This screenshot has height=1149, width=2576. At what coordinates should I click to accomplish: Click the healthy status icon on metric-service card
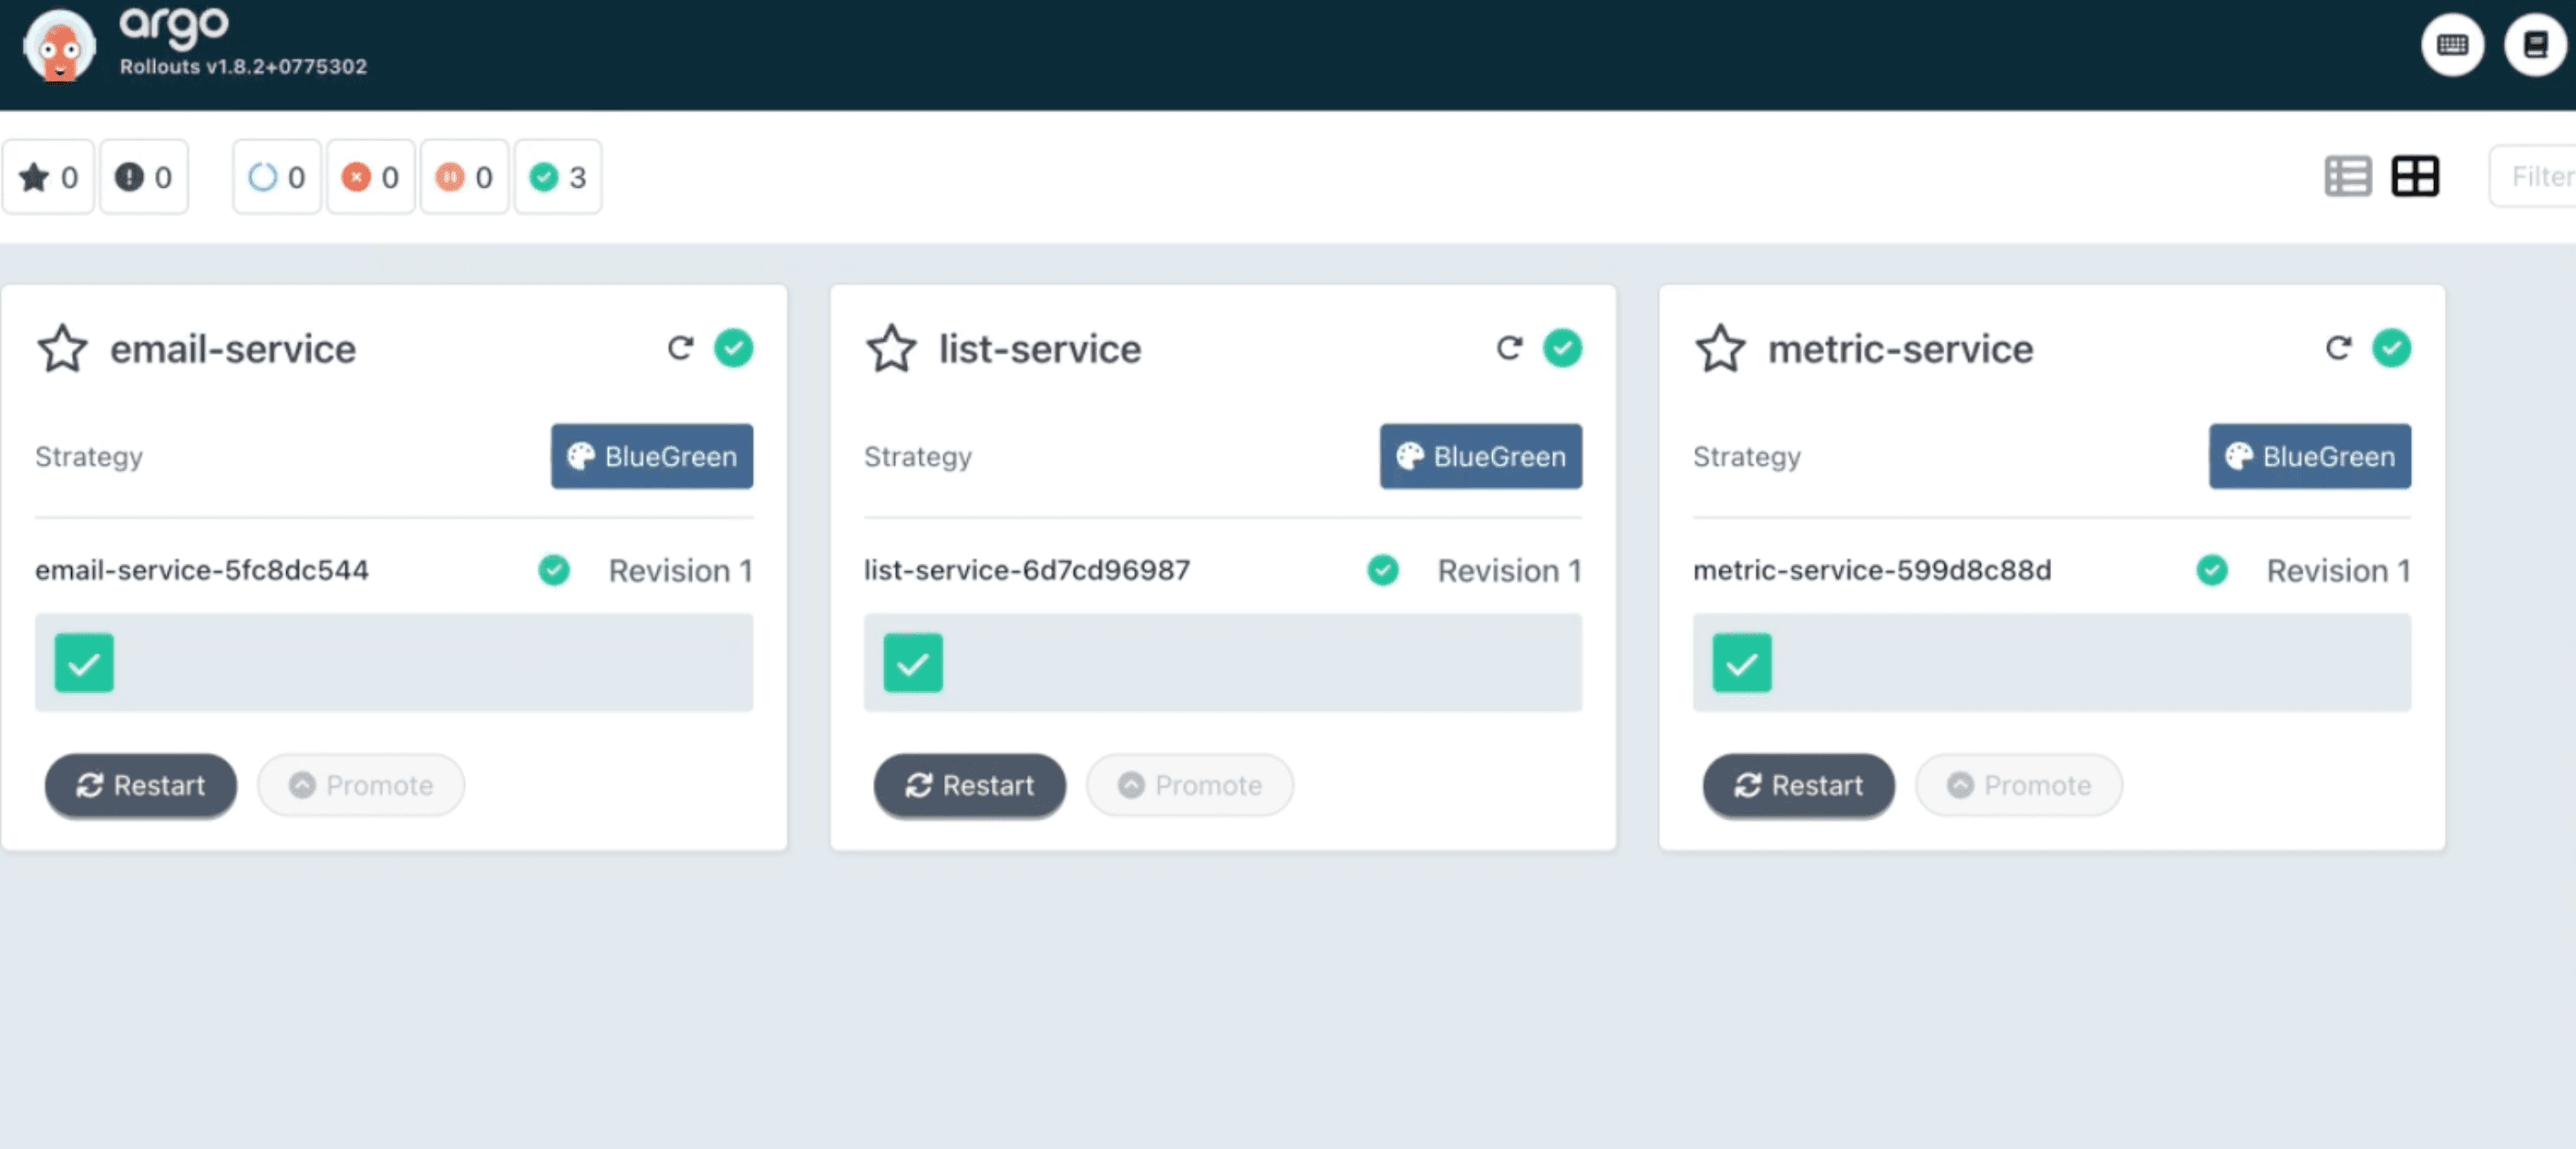point(2392,348)
